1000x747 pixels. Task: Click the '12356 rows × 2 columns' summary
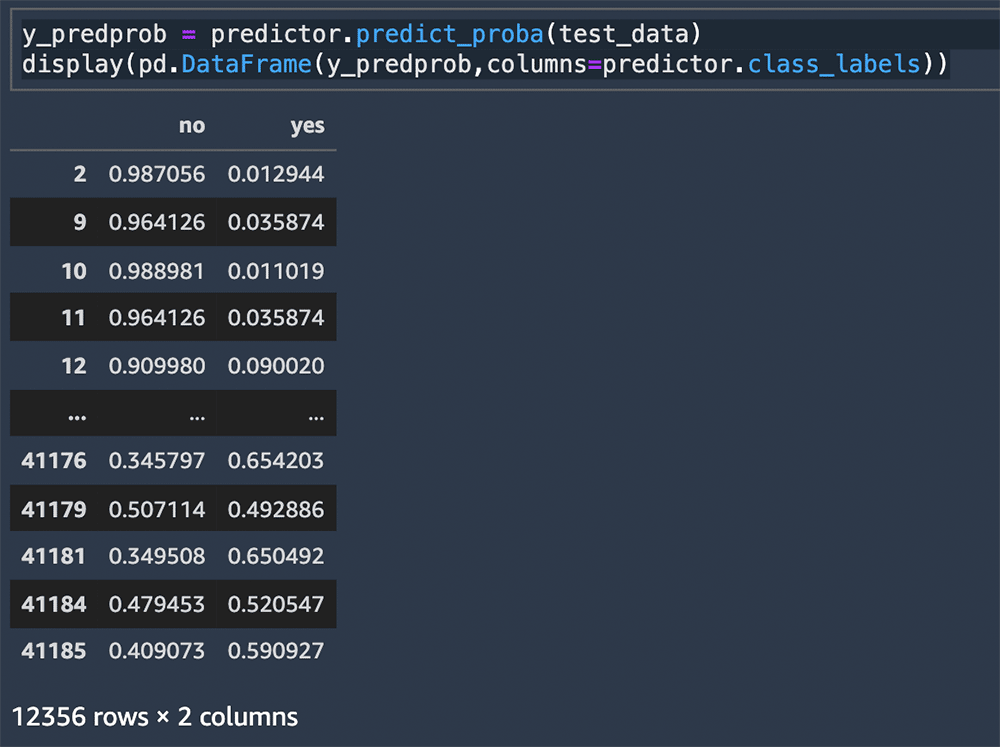(x=155, y=717)
